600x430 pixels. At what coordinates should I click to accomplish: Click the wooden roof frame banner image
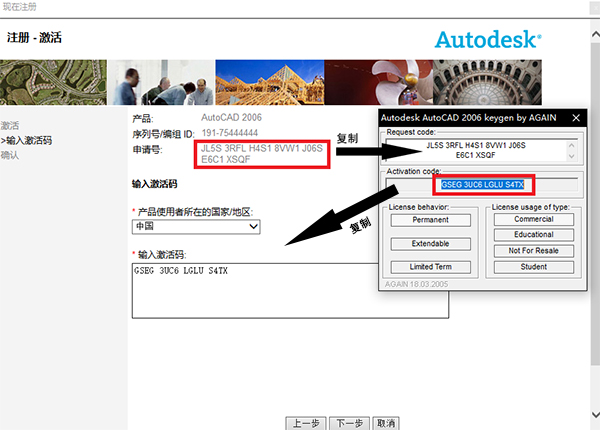(x=270, y=82)
